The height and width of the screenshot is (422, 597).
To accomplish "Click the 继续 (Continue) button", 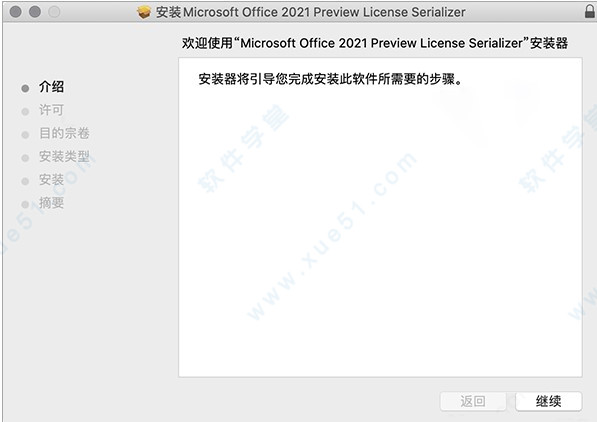I will click(x=548, y=401).
